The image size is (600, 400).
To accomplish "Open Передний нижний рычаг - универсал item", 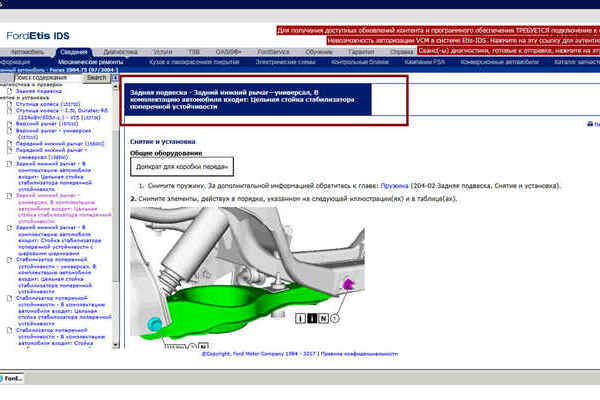I will point(52,153).
